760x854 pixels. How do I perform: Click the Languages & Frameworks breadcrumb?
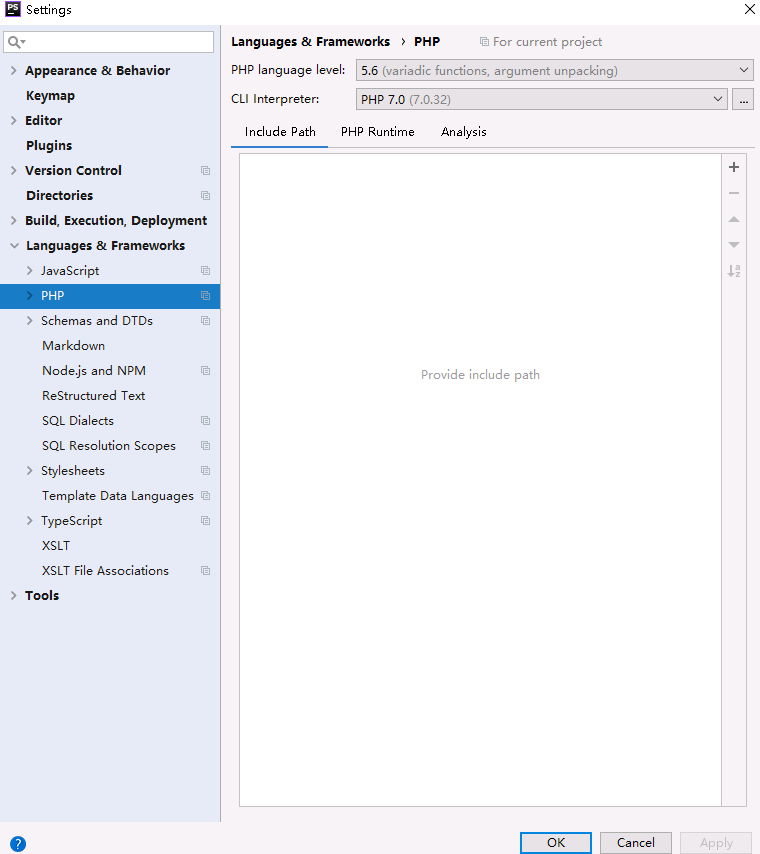(311, 42)
